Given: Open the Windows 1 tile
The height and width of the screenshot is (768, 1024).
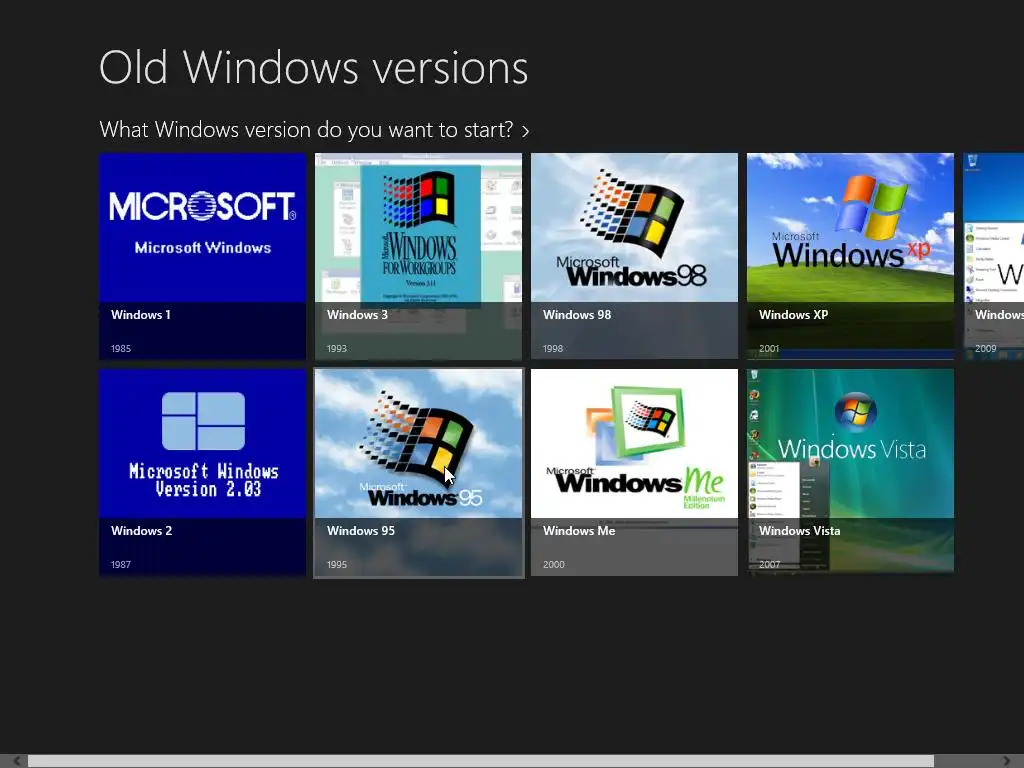Looking at the screenshot, I should [x=202, y=256].
